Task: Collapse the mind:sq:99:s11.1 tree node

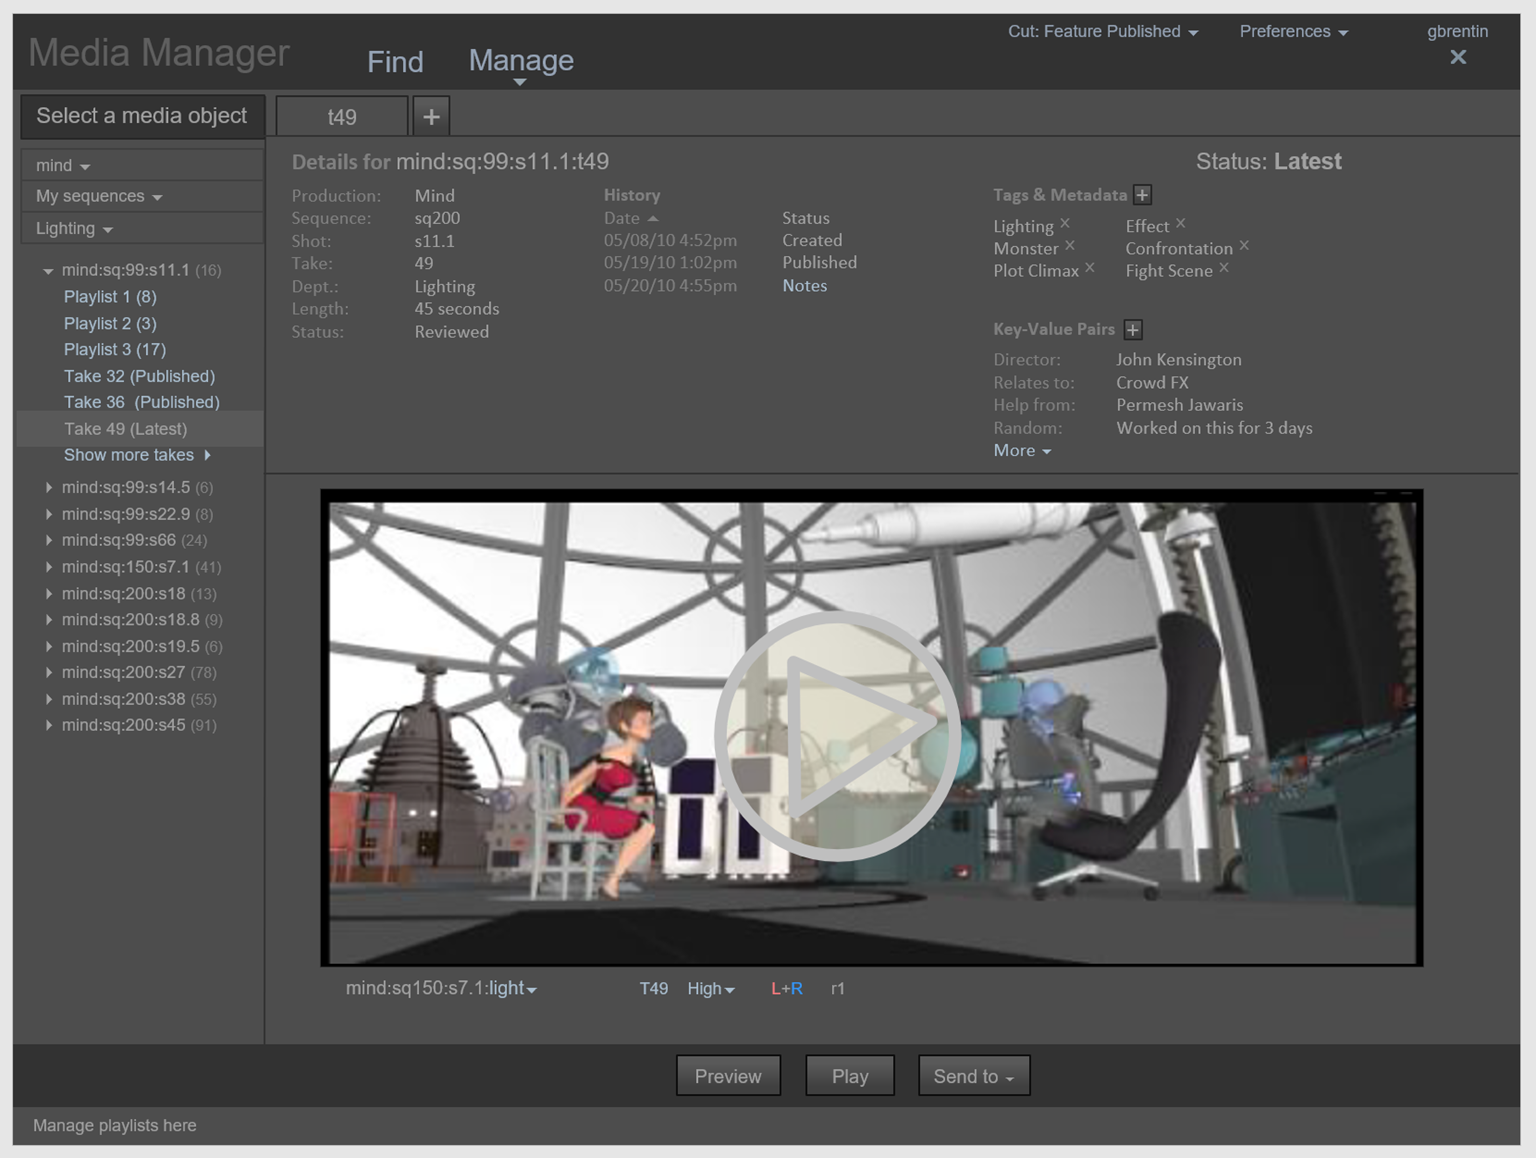Action: point(48,271)
